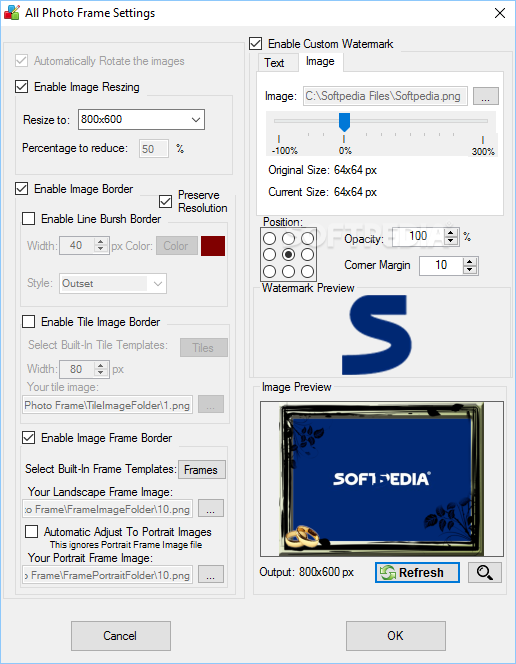Viewport: 516px width, 664px height.
Task: Click the dark red border color swatch
Action: pos(213,246)
